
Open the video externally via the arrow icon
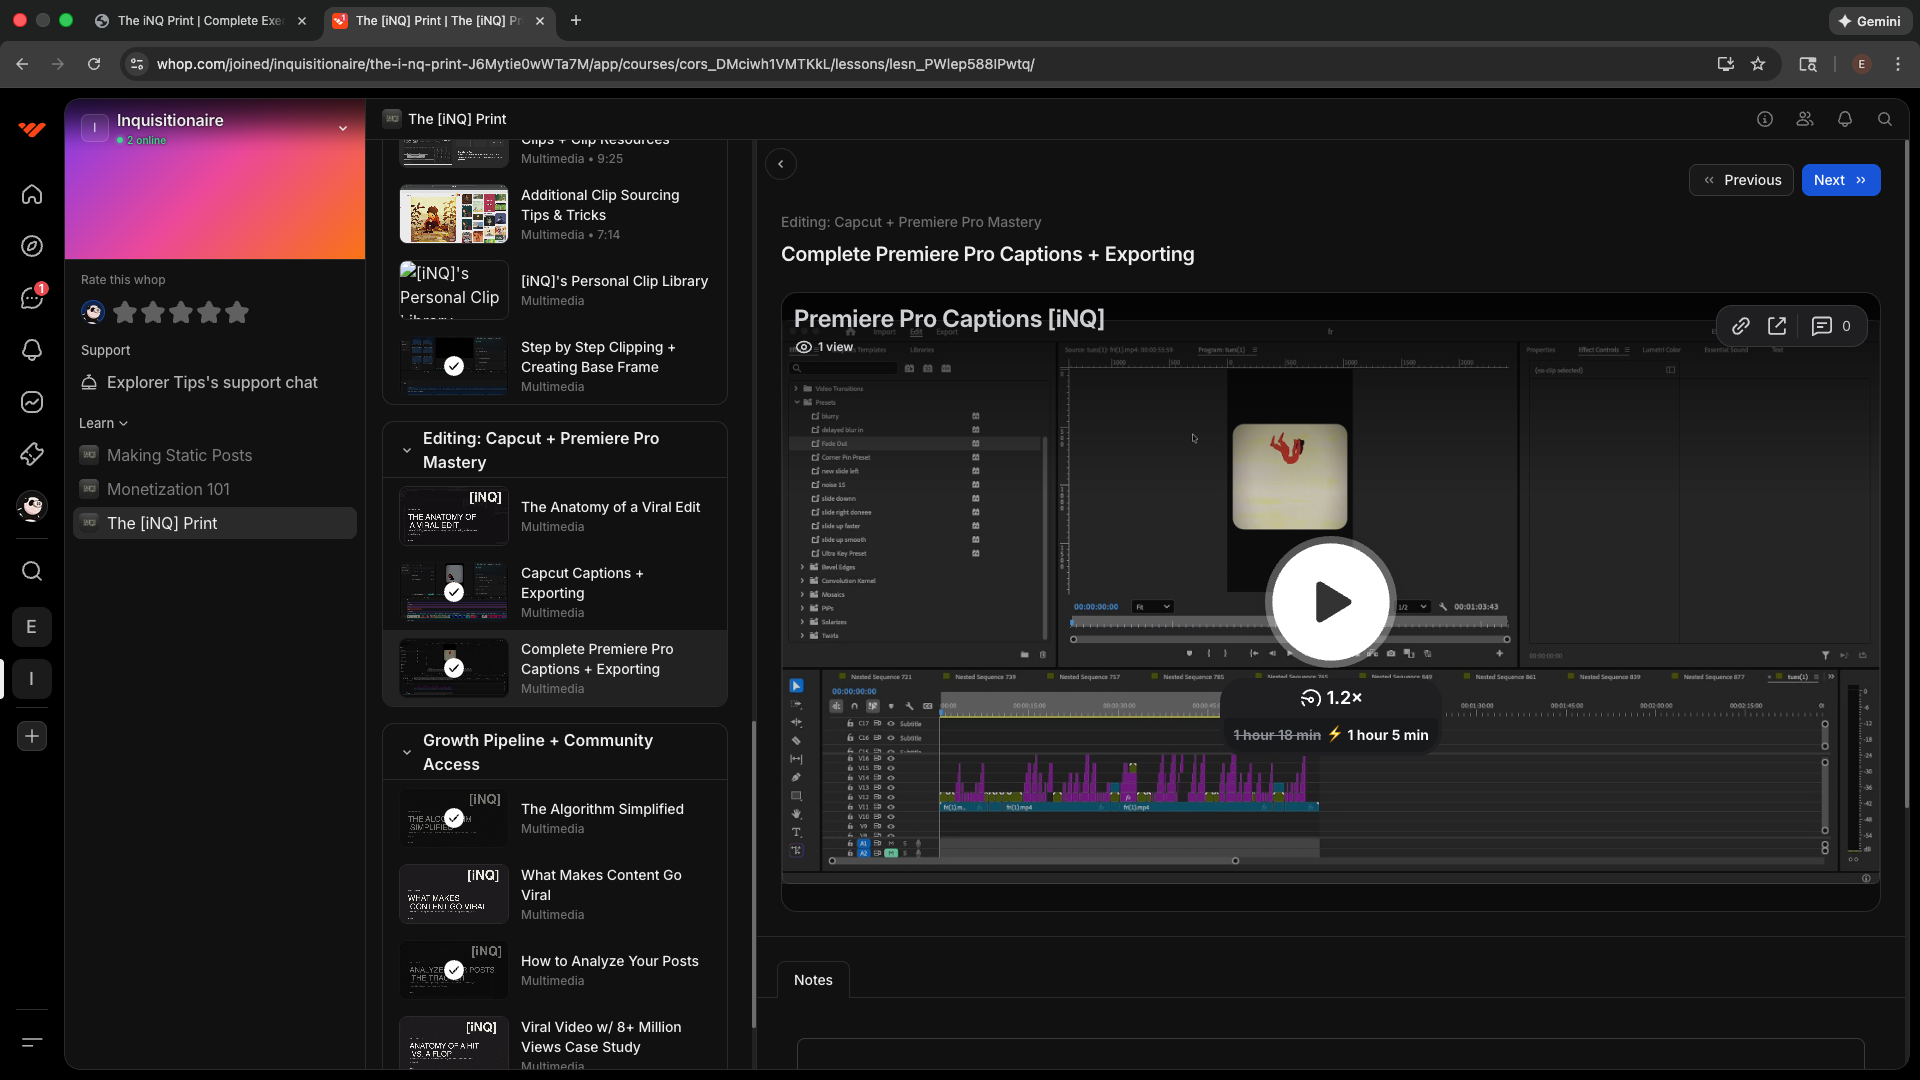pyautogui.click(x=1778, y=325)
